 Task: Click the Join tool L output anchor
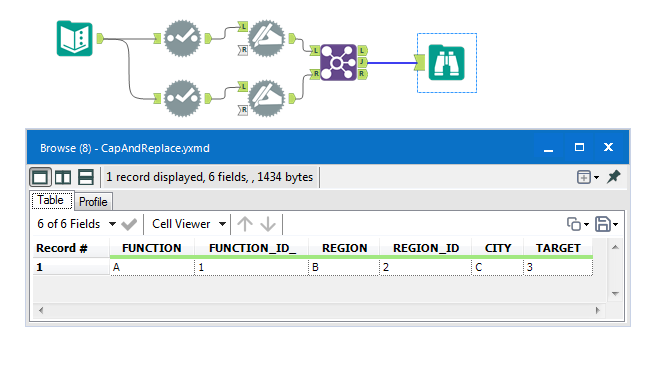[x=363, y=50]
